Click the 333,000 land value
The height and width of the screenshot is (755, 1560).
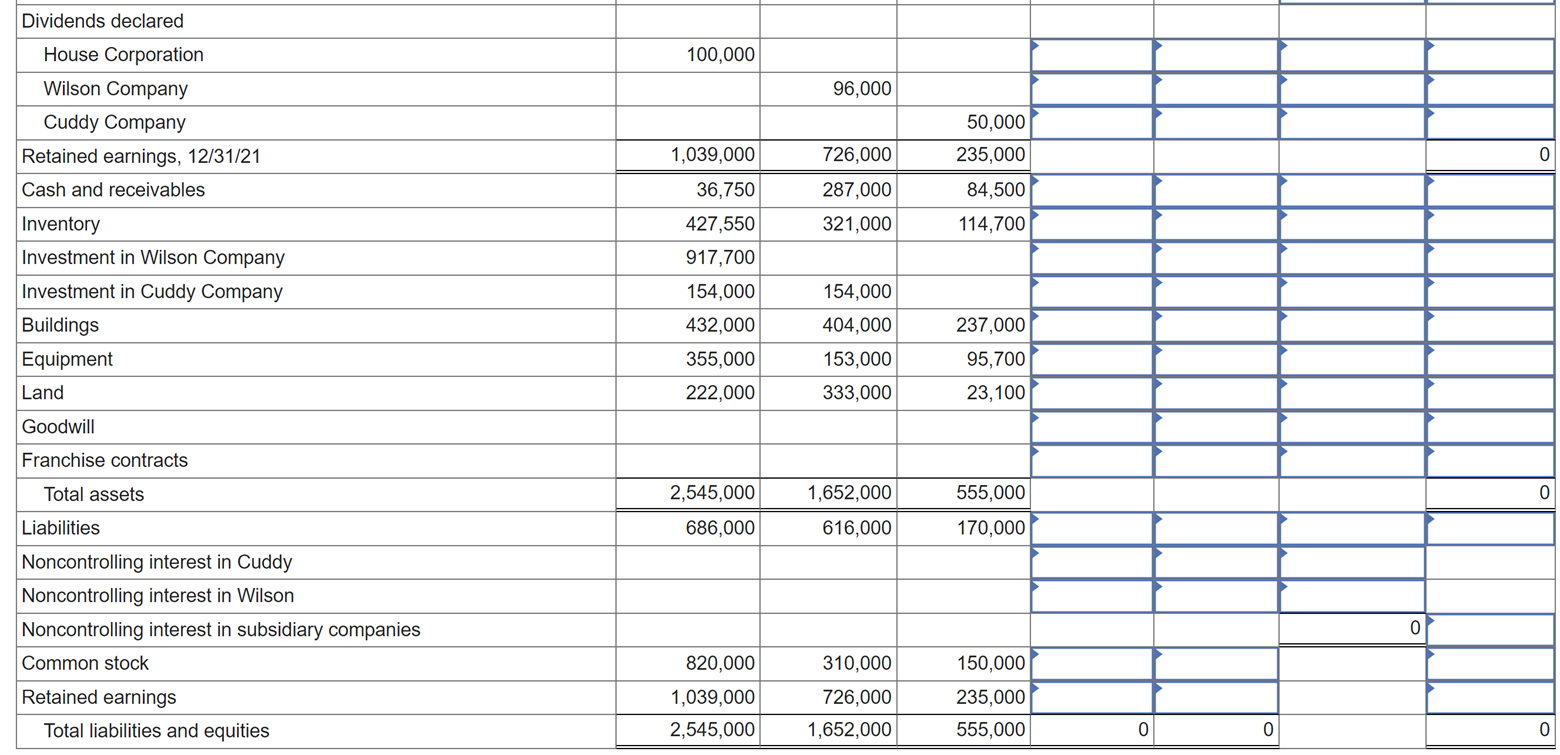(857, 394)
